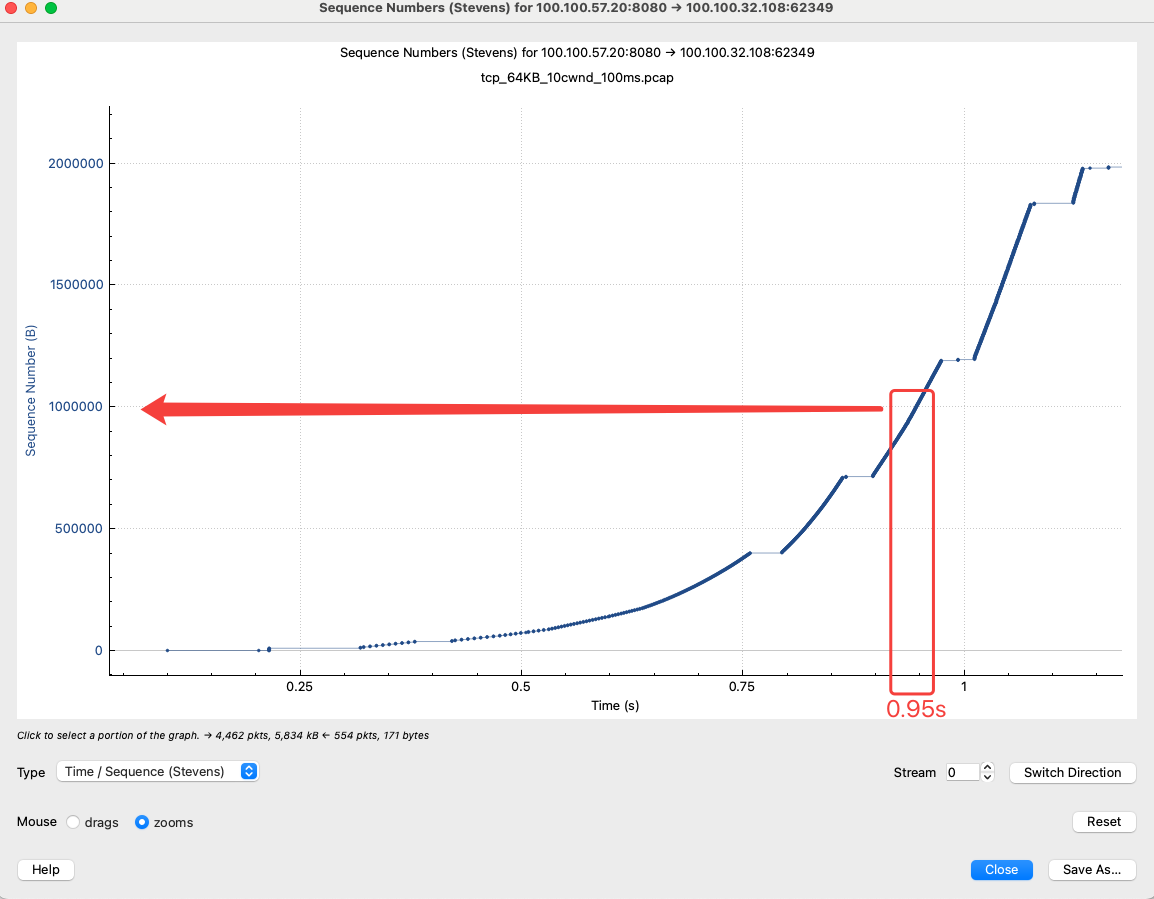The width and height of the screenshot is (1154, 899).
Task: Open Help for the graph dialog
Action: (46, 870)
